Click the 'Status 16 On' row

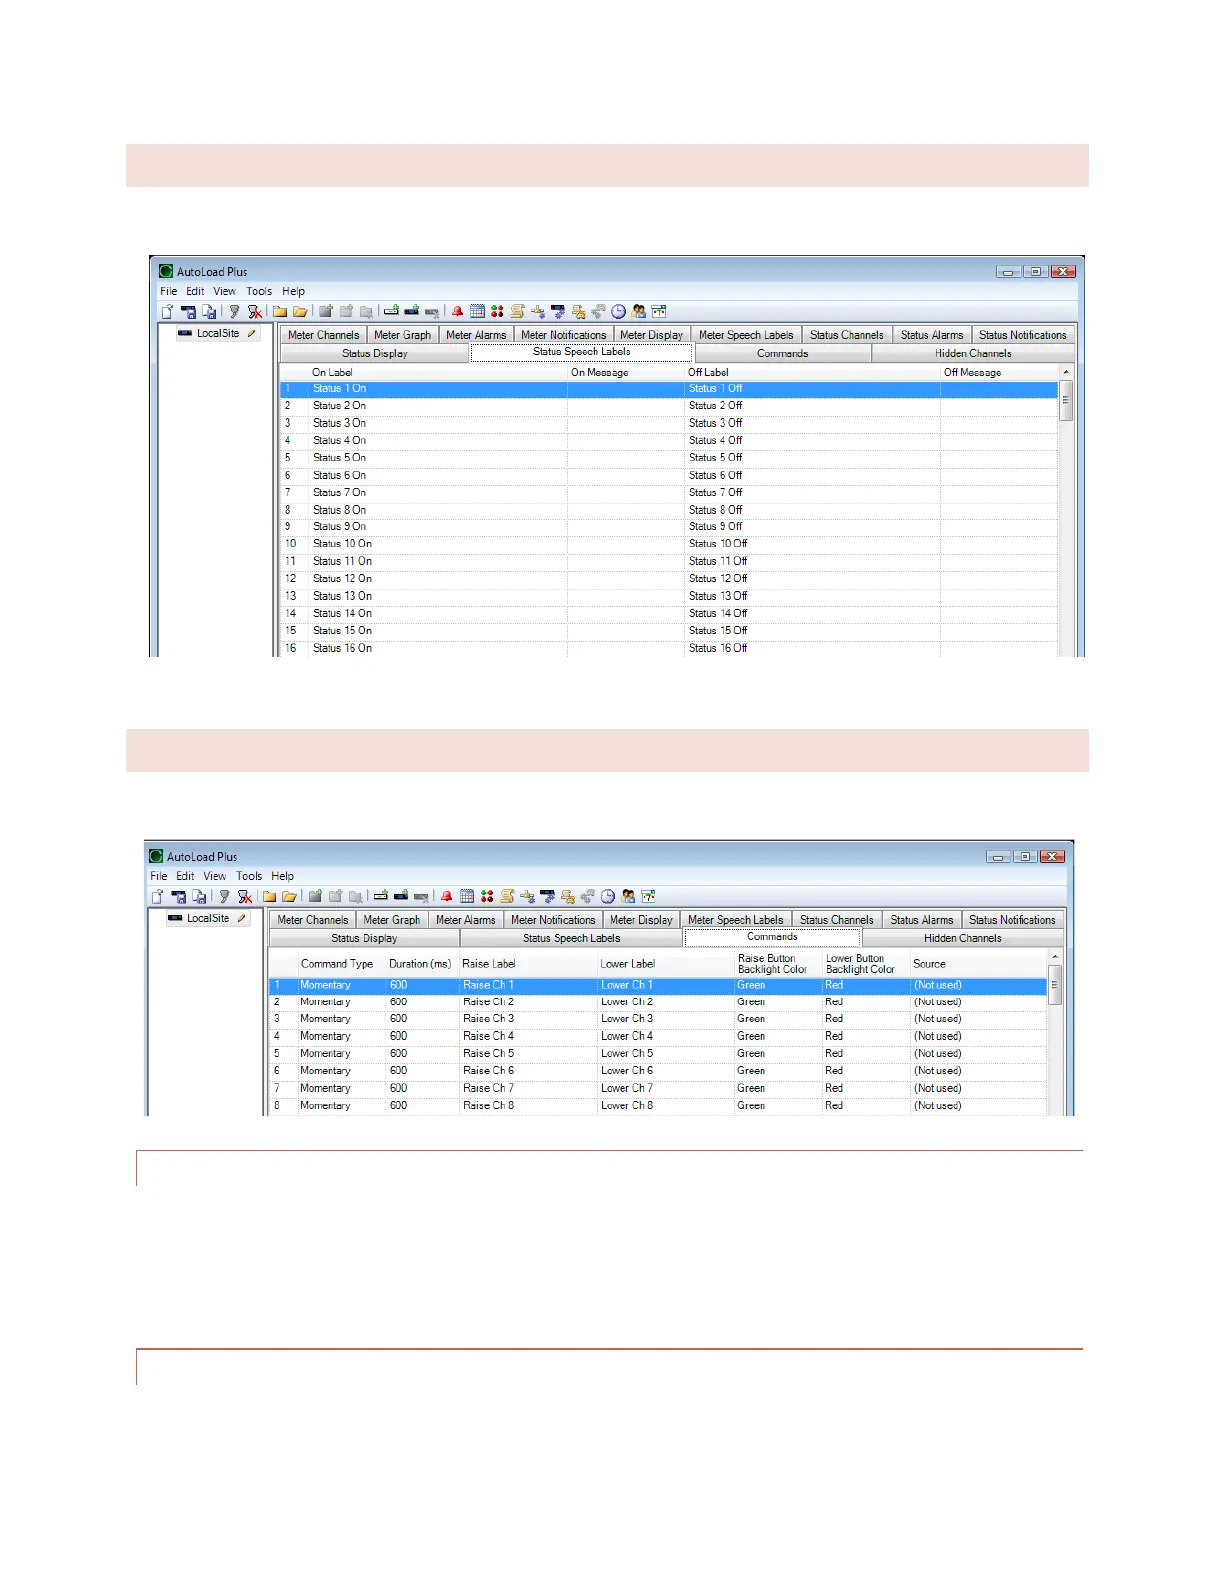click(668, 648)
